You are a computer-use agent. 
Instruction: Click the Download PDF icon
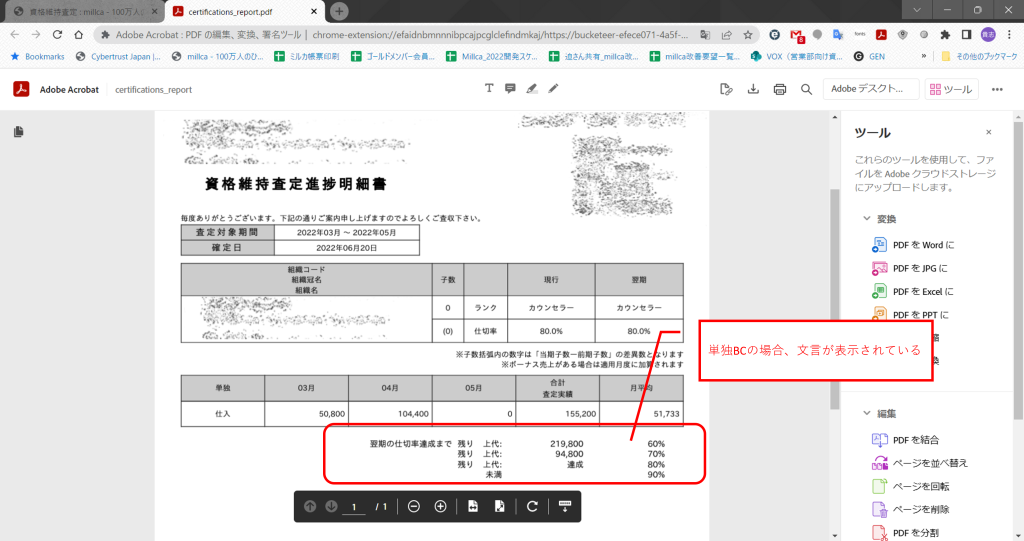click(753, 89)
